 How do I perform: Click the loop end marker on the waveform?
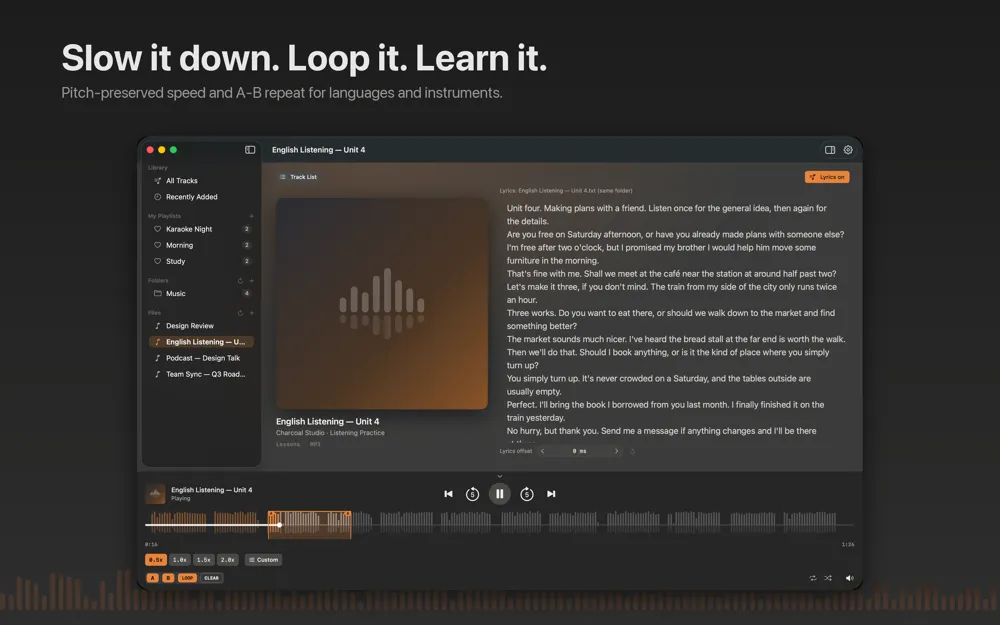[348, 514]
